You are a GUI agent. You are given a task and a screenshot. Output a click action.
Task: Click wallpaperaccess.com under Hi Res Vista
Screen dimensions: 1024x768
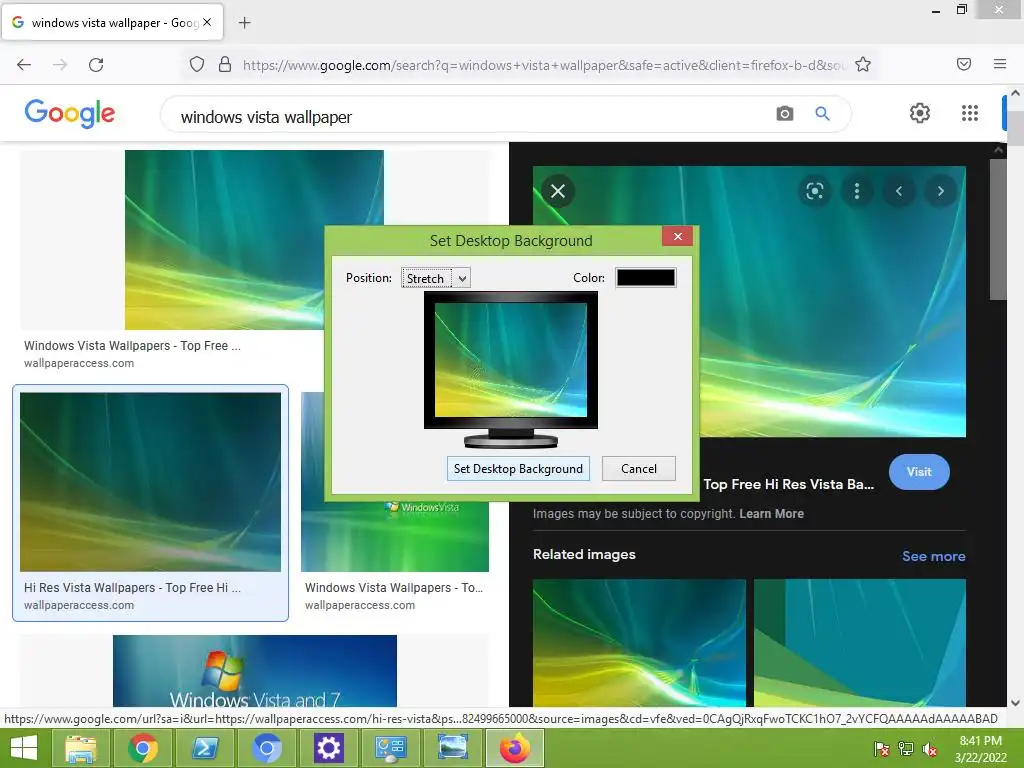79,605
